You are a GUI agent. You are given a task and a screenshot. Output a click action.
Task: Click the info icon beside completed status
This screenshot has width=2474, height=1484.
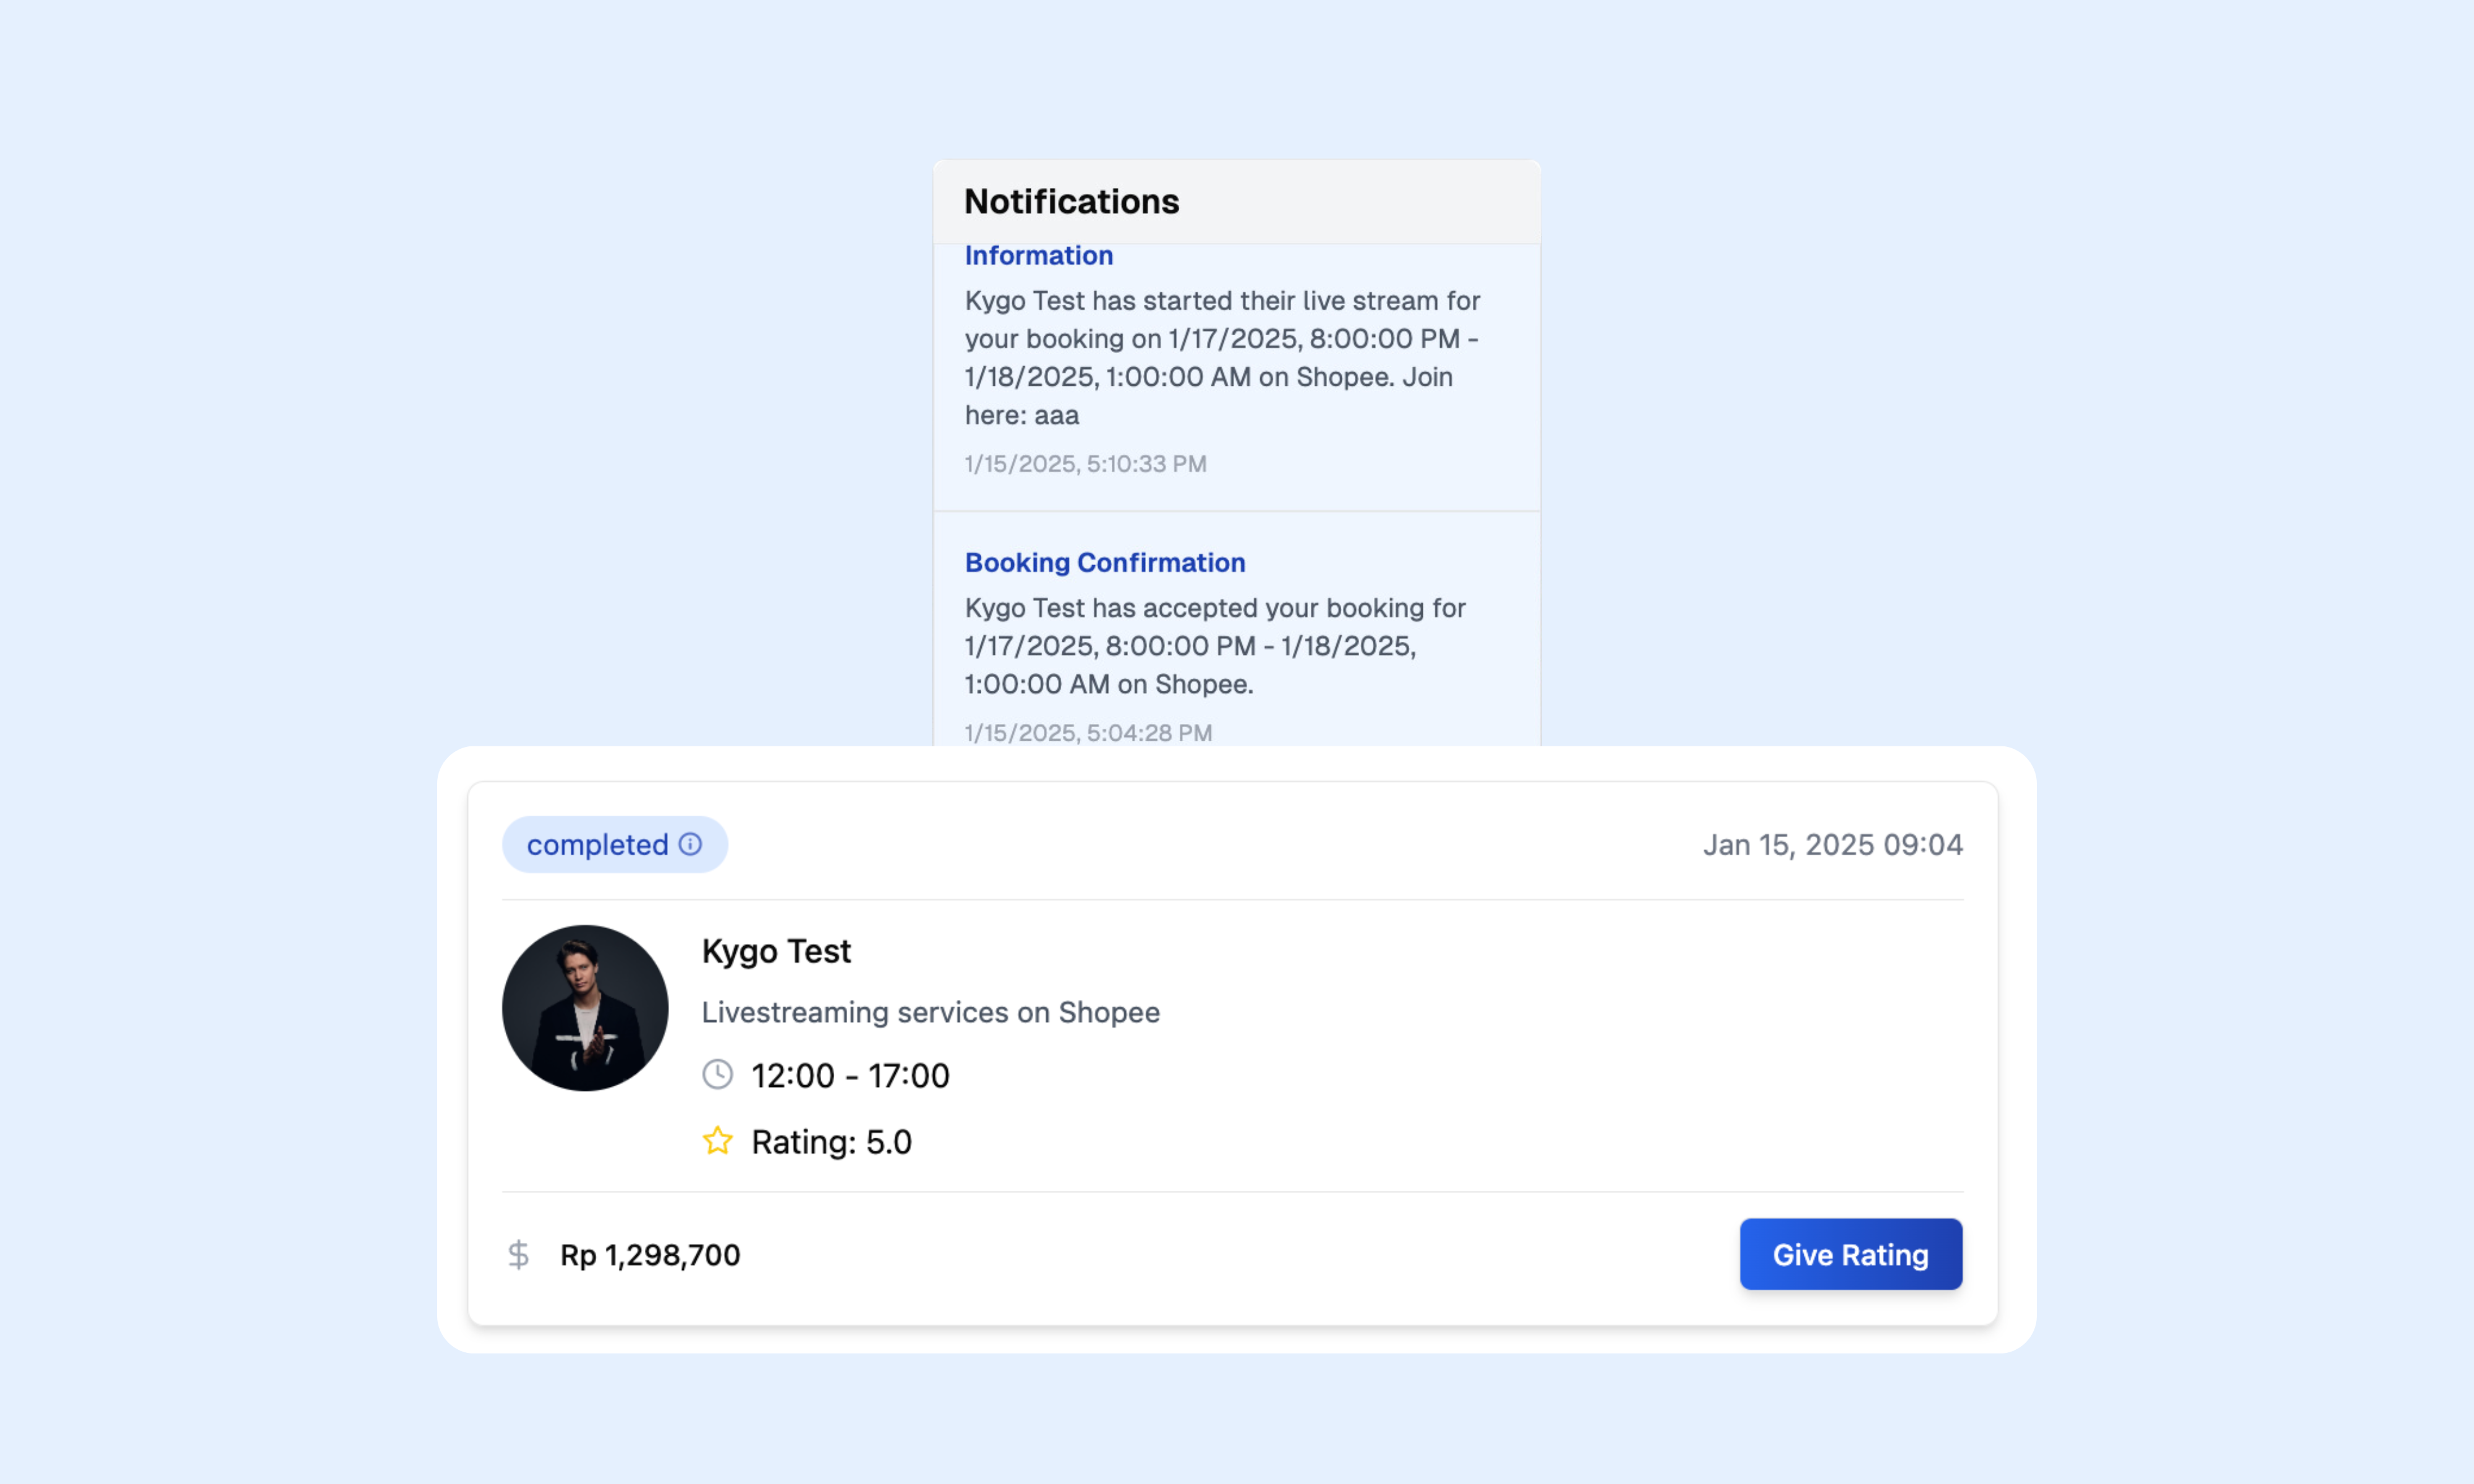coord(690,844)
